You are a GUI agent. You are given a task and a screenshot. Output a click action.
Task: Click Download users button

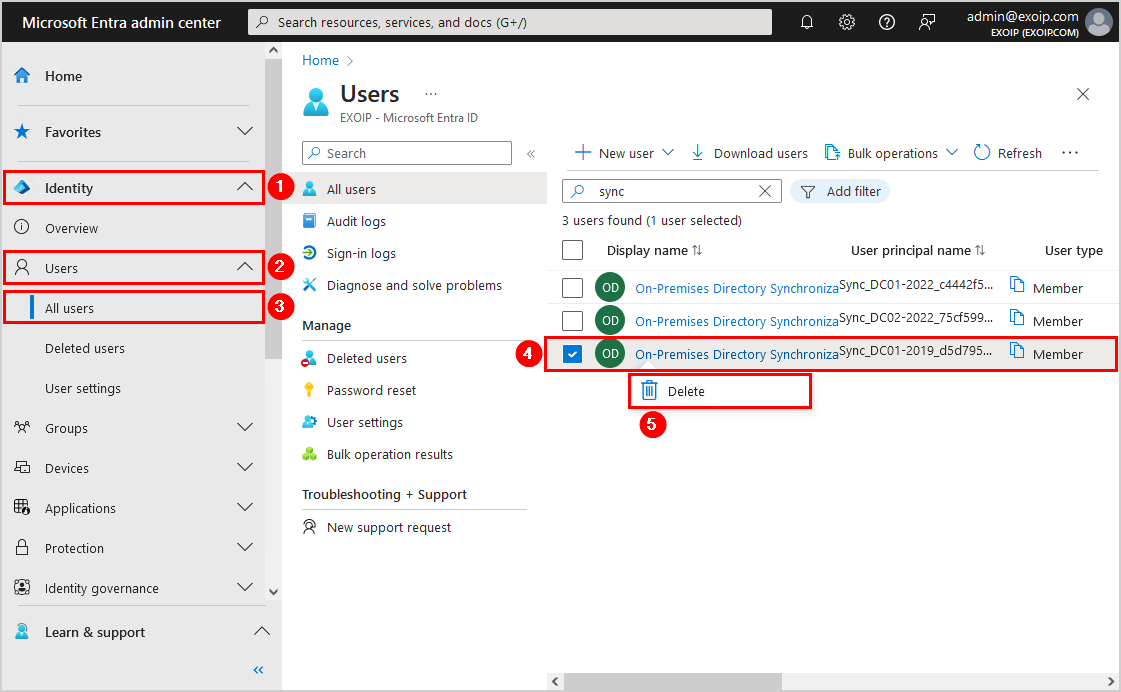[749, 153]
